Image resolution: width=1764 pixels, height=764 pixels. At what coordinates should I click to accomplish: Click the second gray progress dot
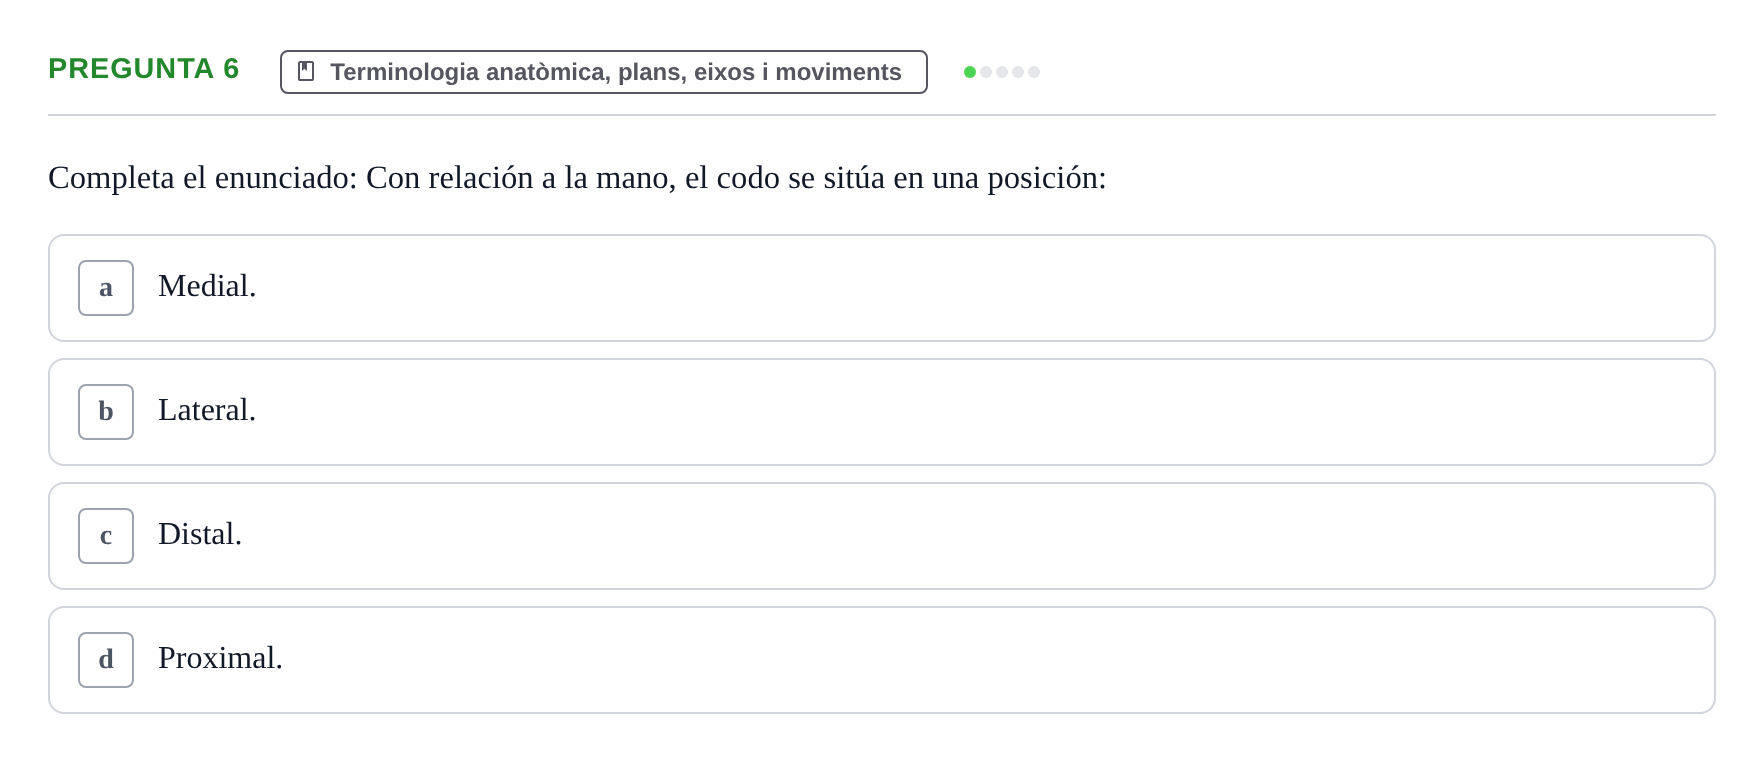[986, 72]
